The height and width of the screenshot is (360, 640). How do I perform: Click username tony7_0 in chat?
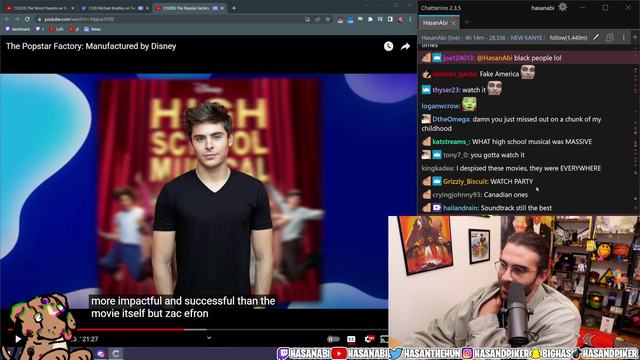tap(456, 155)
